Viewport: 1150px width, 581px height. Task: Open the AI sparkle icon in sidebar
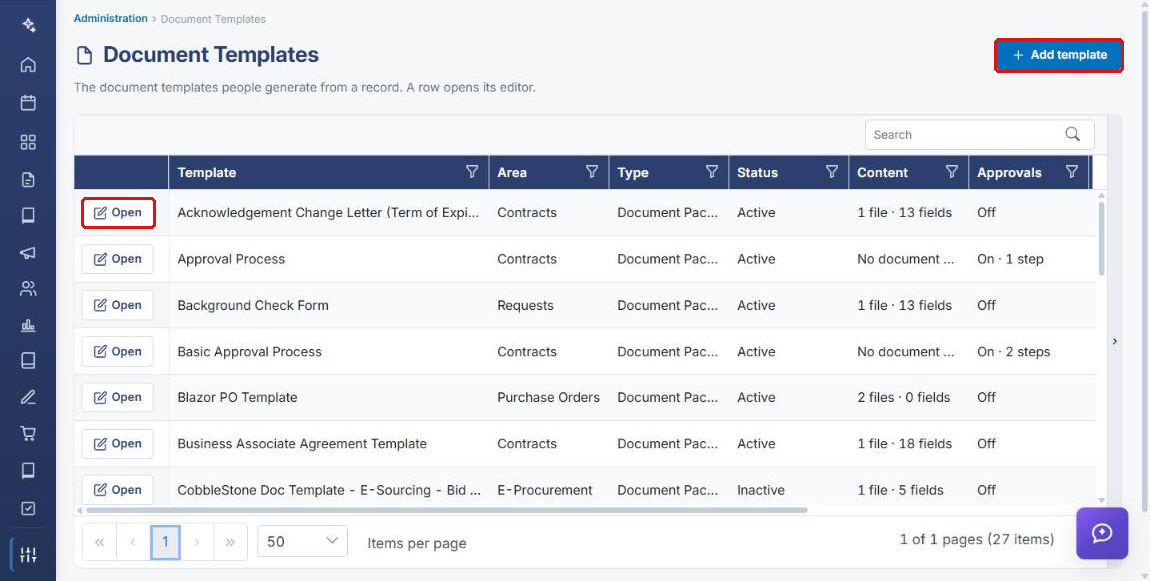(x=28, y=25)
